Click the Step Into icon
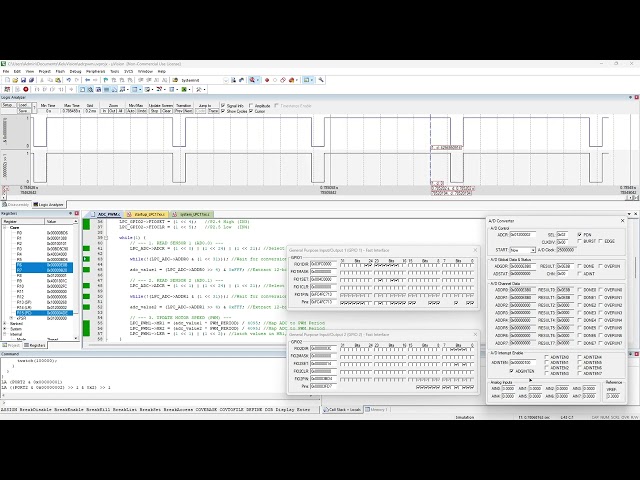 click(37, 89)
